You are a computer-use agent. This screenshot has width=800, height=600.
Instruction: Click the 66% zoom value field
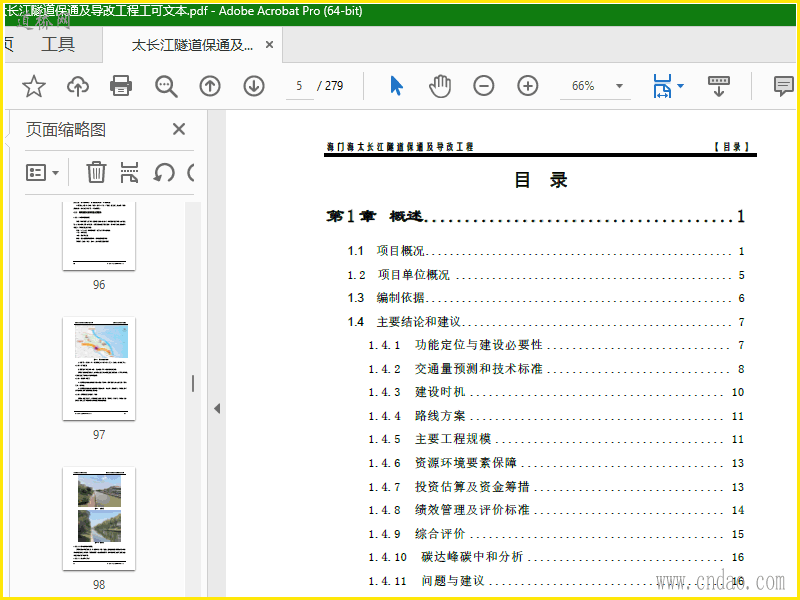point(584,86)
